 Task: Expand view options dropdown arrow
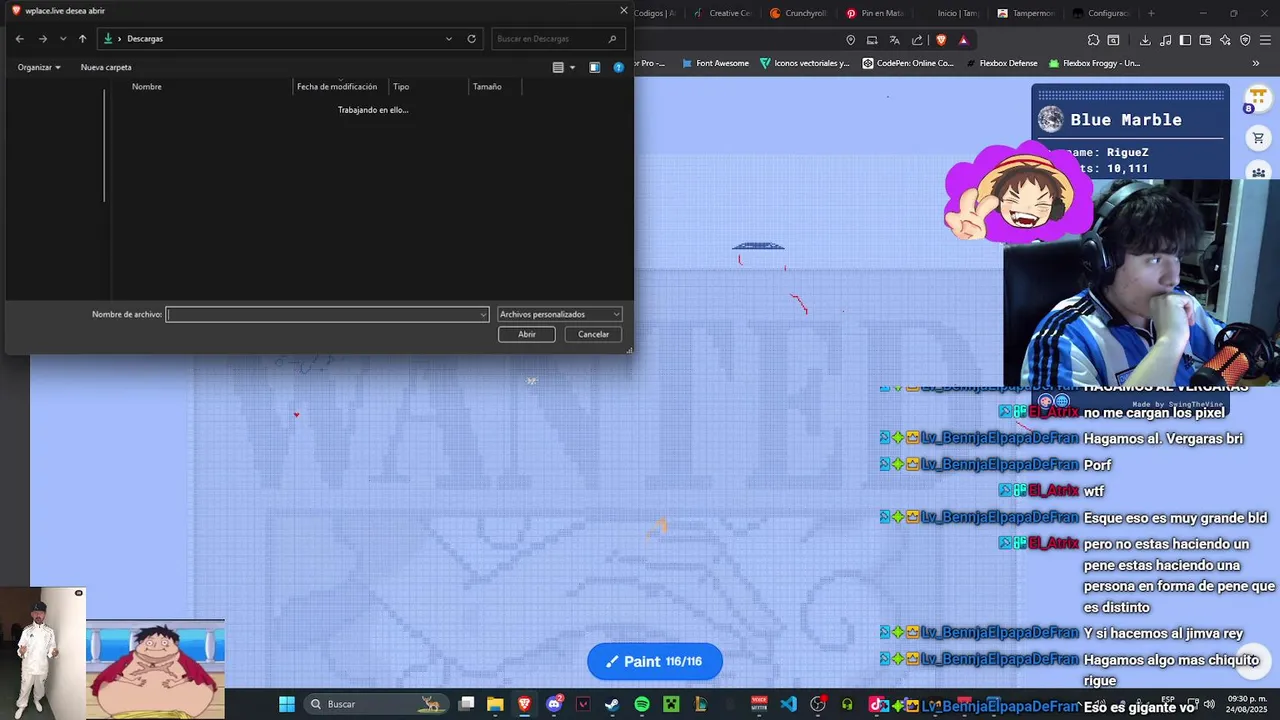(x=572, y=67)
